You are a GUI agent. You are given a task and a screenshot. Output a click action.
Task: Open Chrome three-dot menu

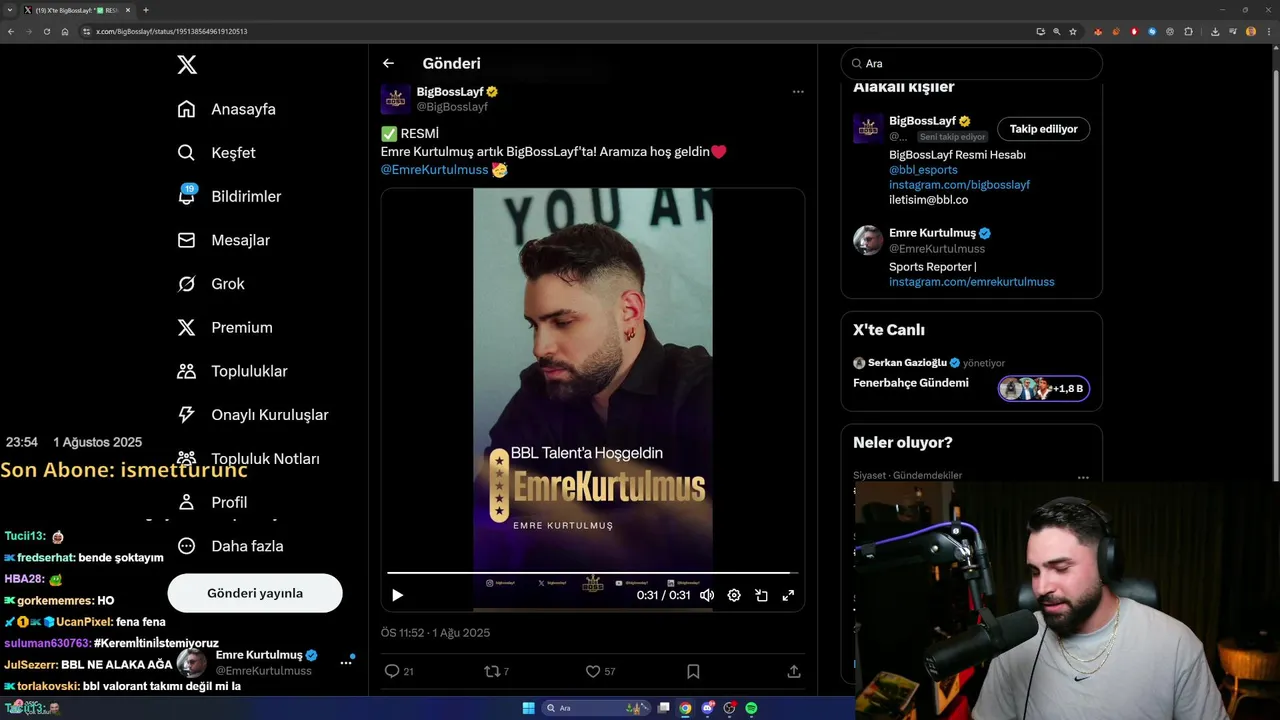tap(1269, 32)
